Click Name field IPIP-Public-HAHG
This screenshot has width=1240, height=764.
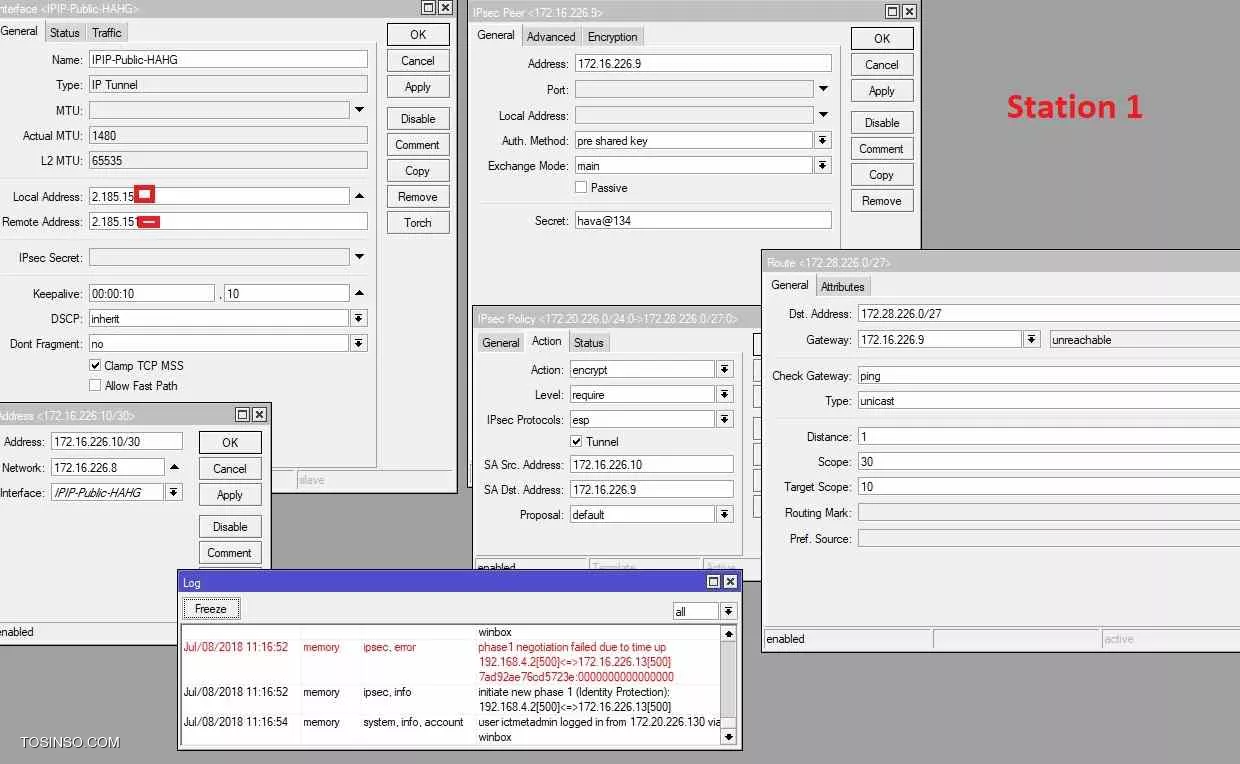coord(228,60)
